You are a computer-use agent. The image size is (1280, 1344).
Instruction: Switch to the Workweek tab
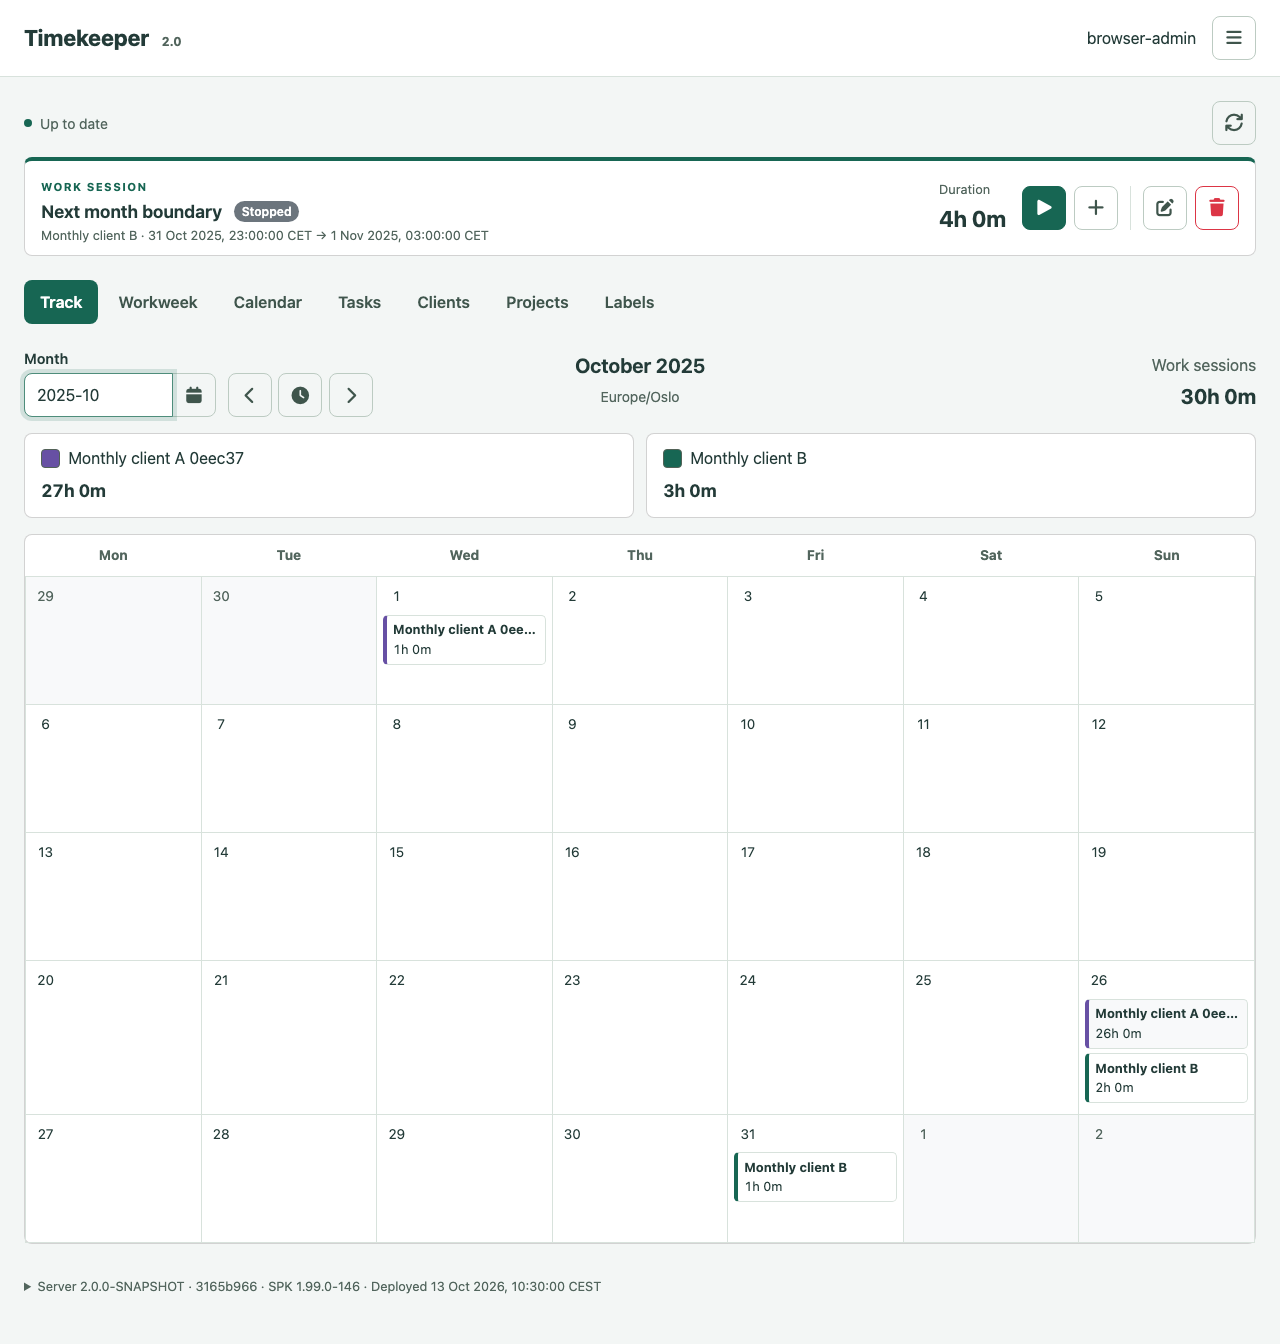point(158,302)
